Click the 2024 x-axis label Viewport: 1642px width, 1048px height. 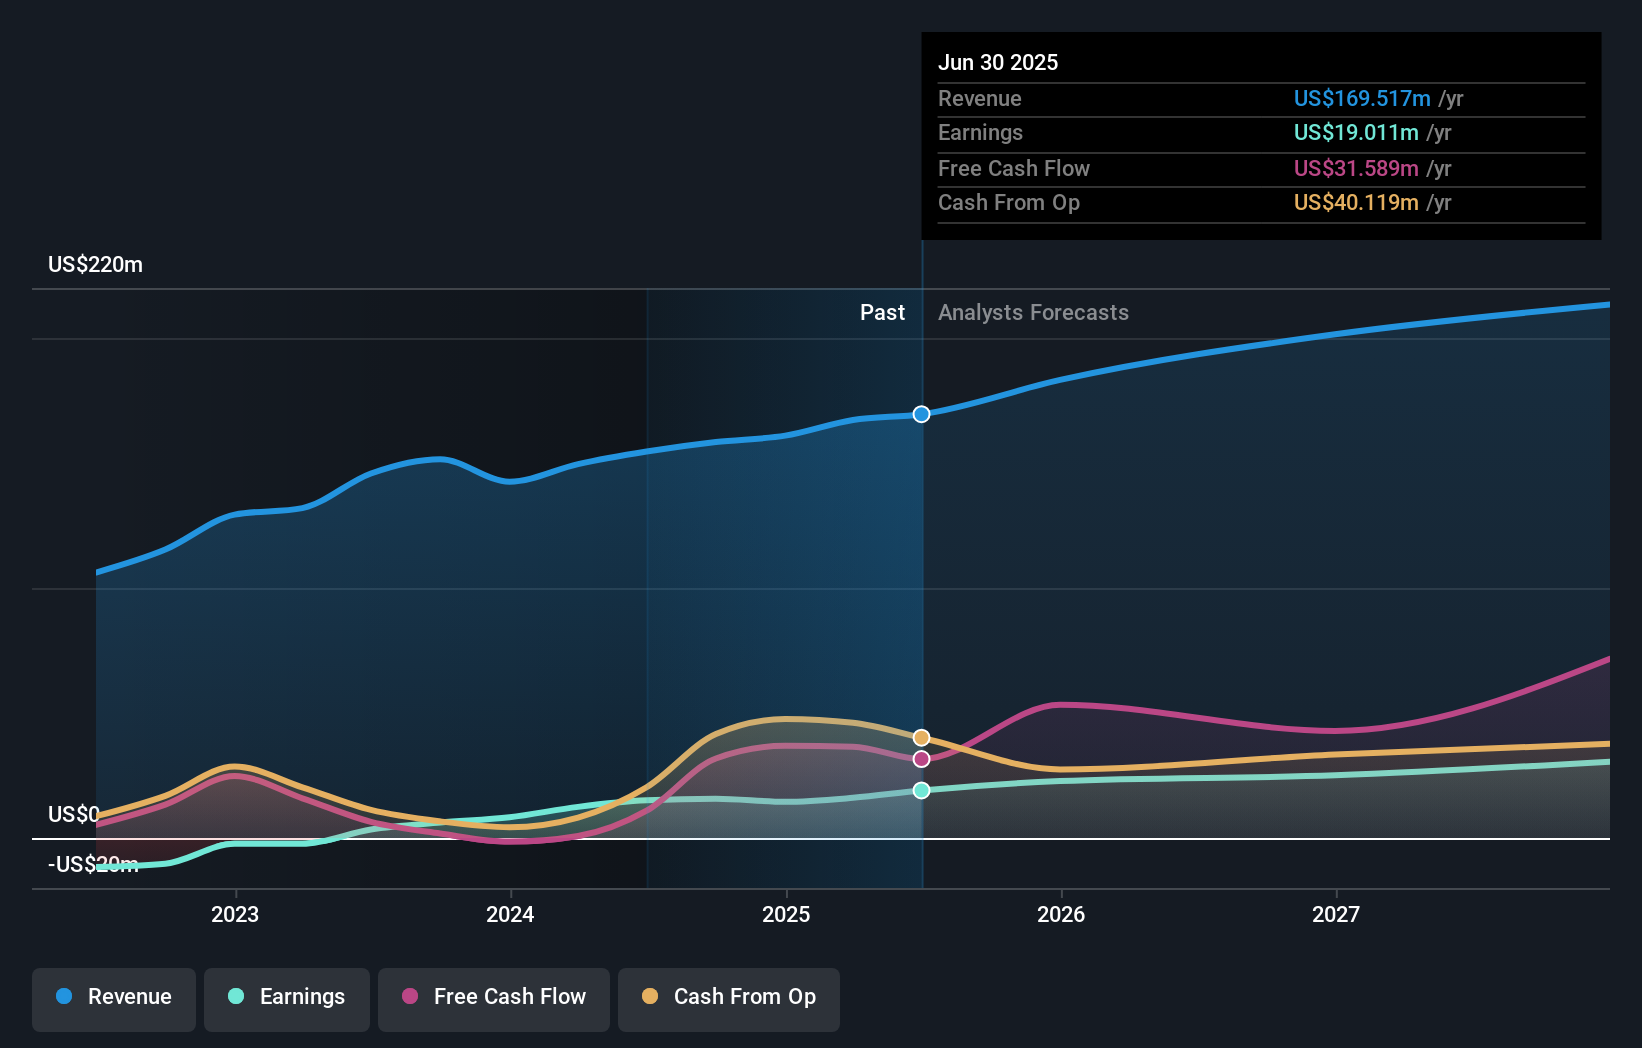[510, 915]
